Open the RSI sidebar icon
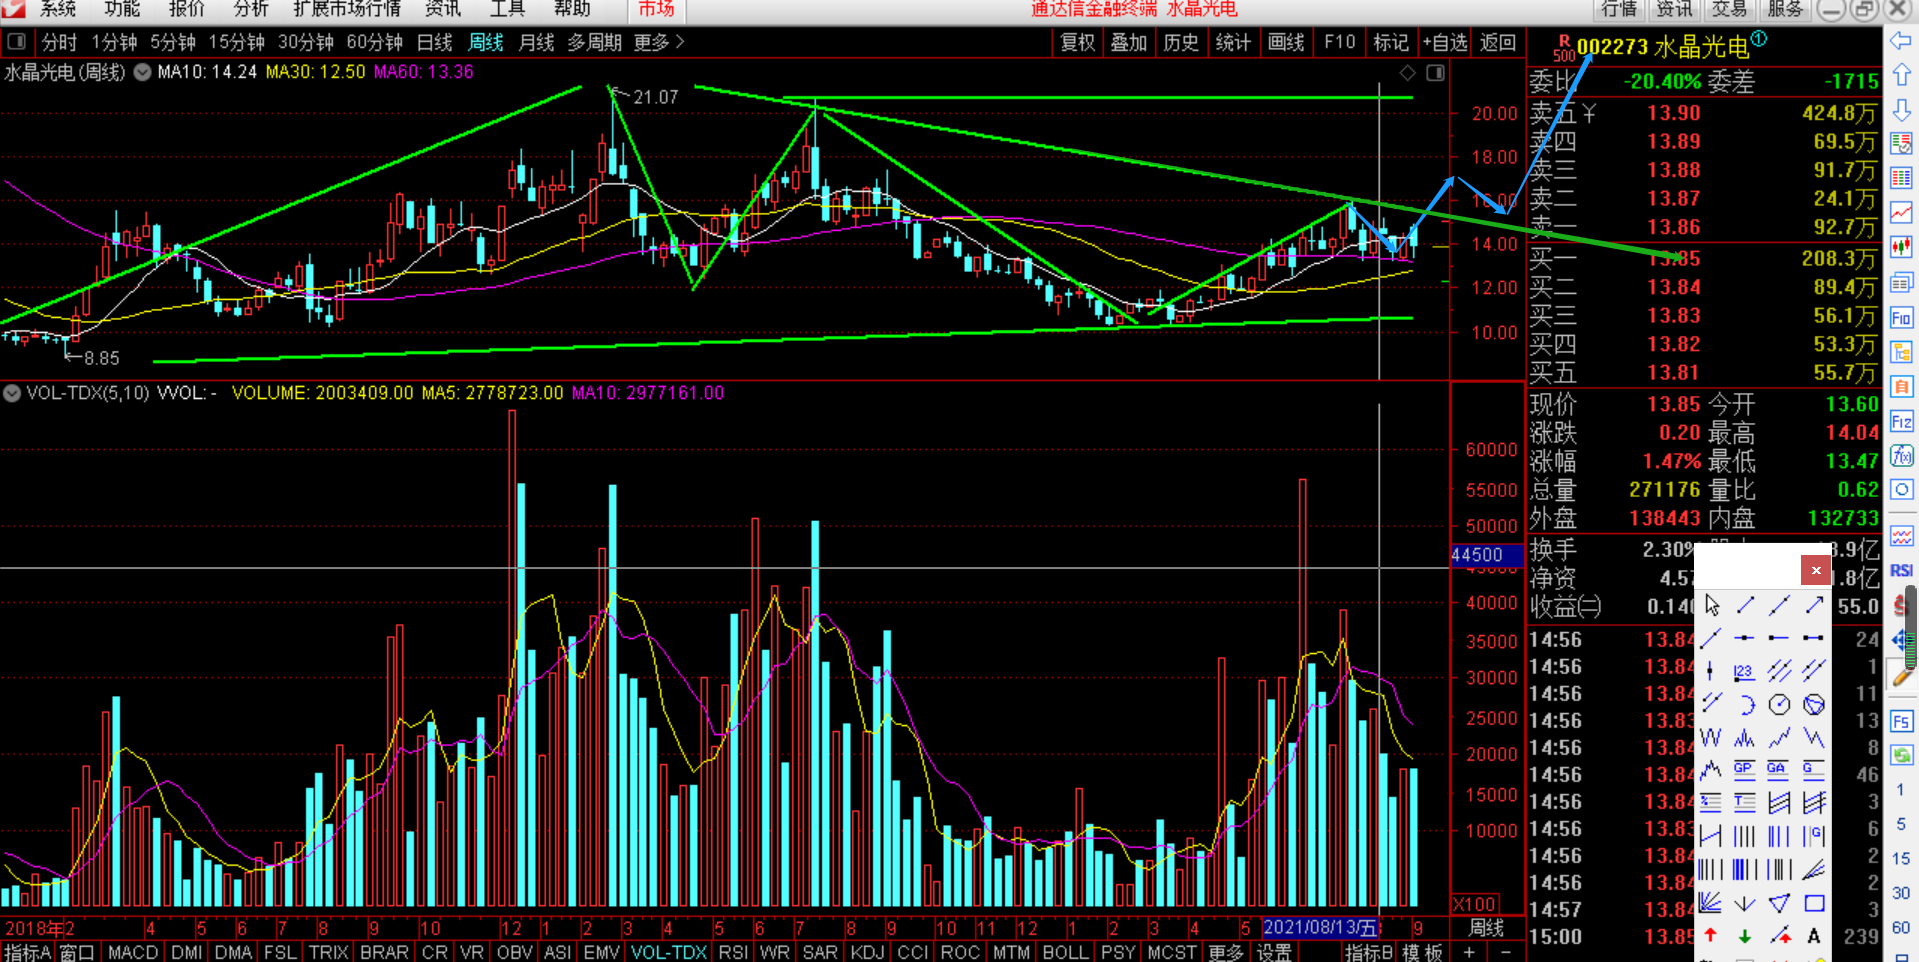Image resolution: width=1919 pixels, height=962 pixels. point(1901,570)
